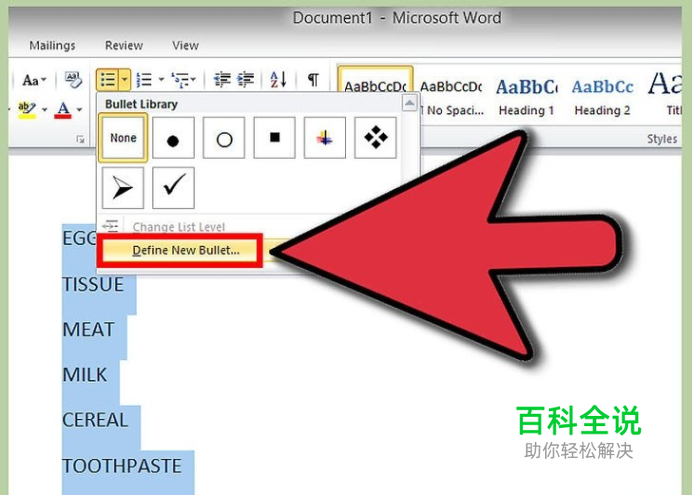The height and width of the screenshot is (495, 692).
Task: Switch to the Review tab
Action: (124, 45)
